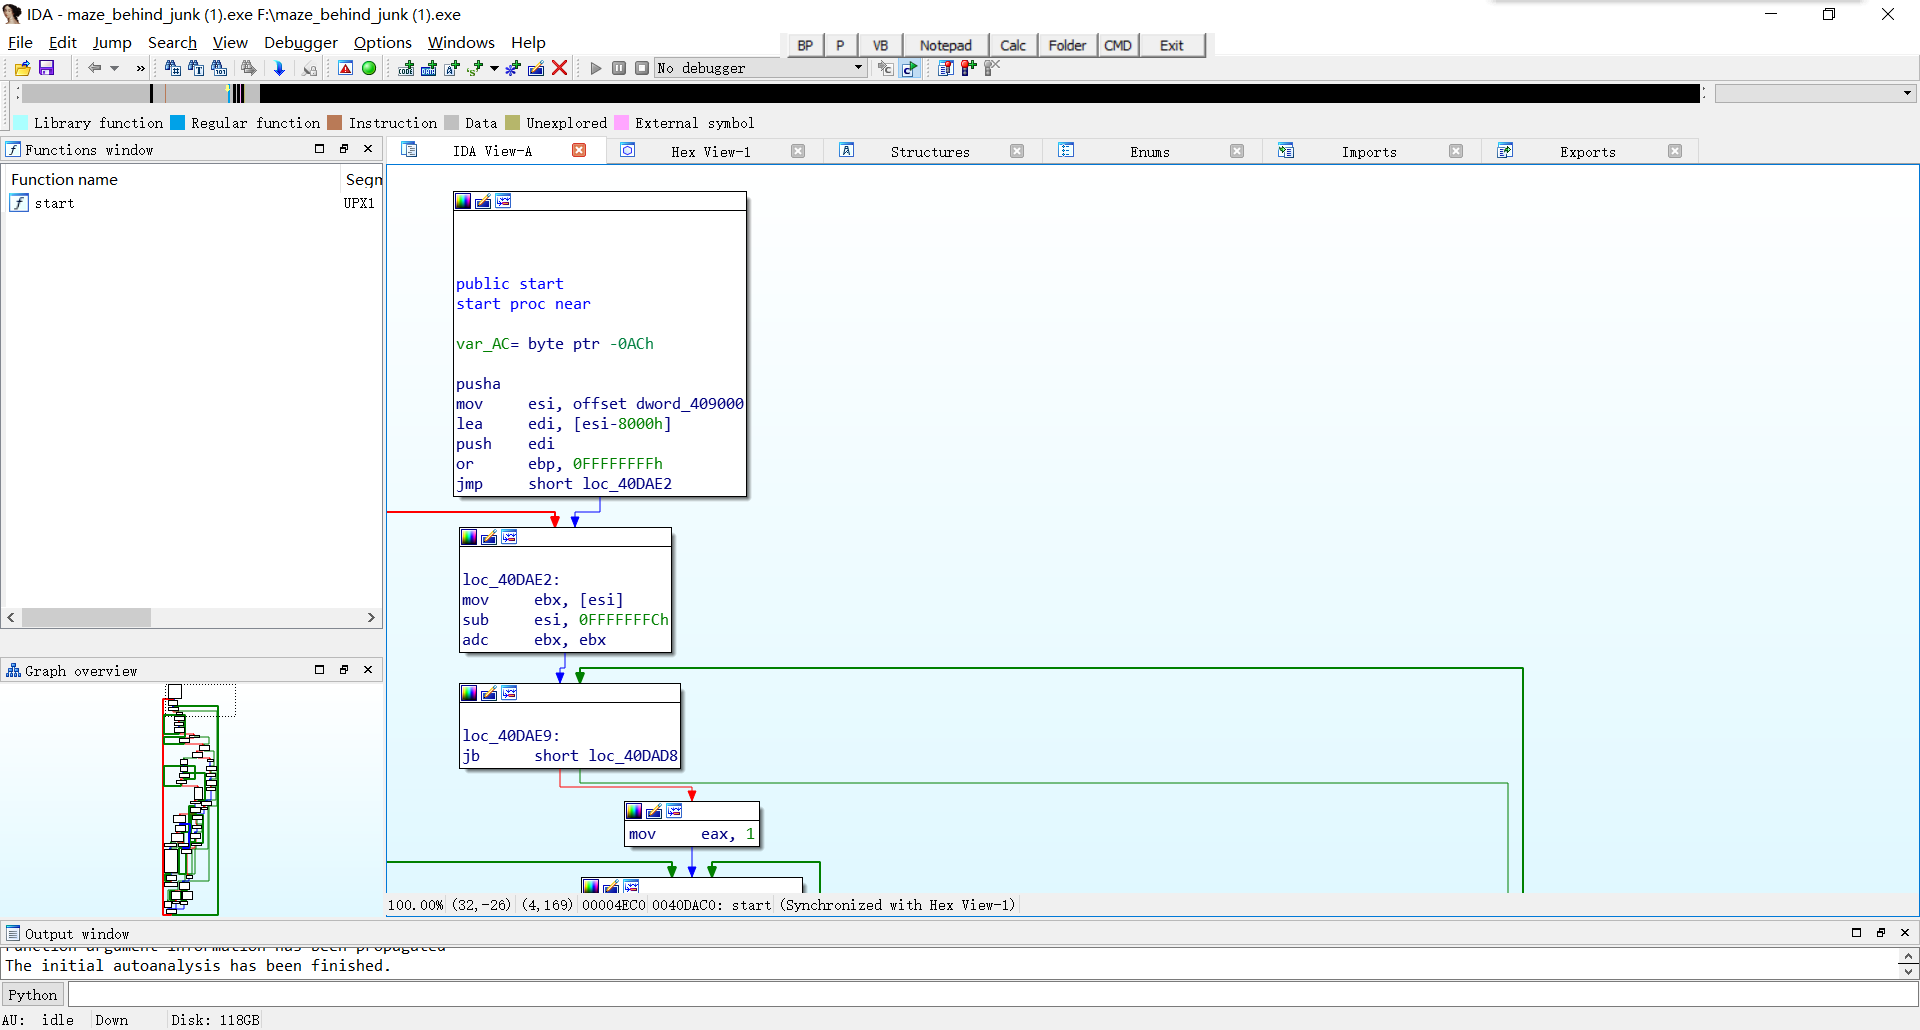Click the red warning triangle icon
Viewport: 1920px width, 1030px height.
tap(345, 68)
